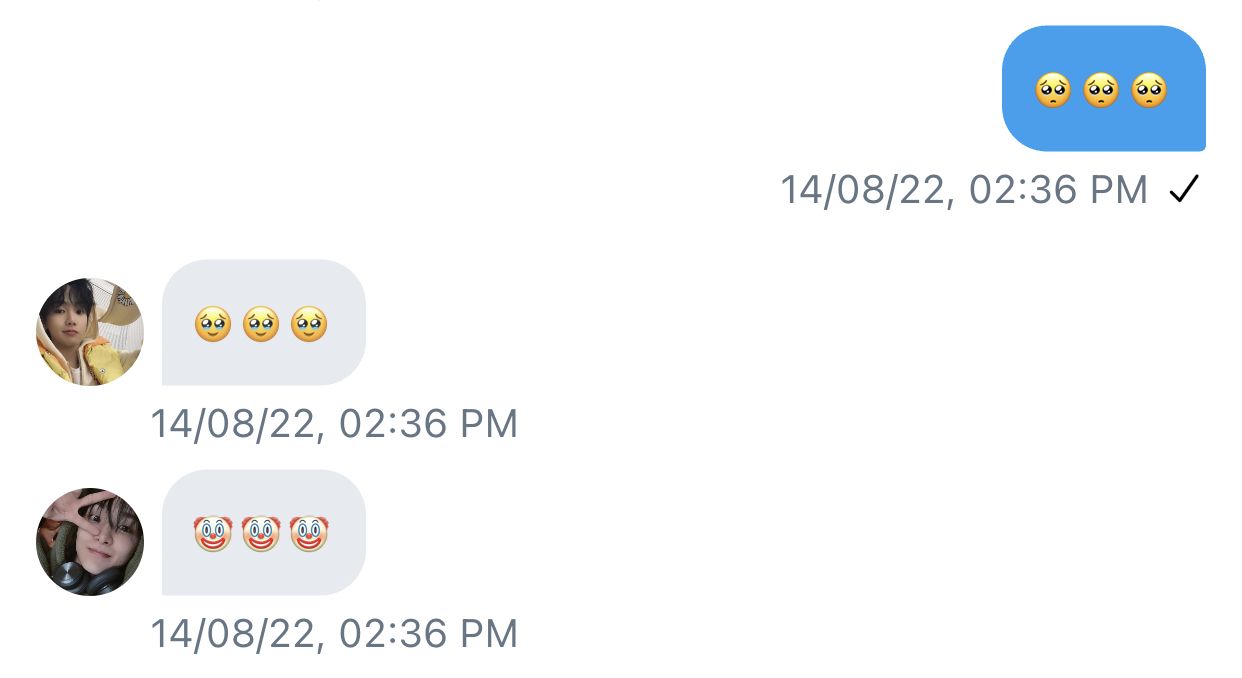Tap the last clown face emoji
1242x678 pixels.
[309, 534]
